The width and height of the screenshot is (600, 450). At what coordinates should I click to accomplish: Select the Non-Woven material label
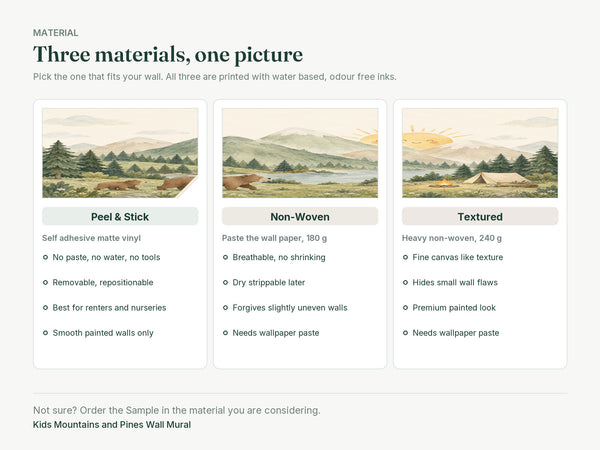point(300,217)
